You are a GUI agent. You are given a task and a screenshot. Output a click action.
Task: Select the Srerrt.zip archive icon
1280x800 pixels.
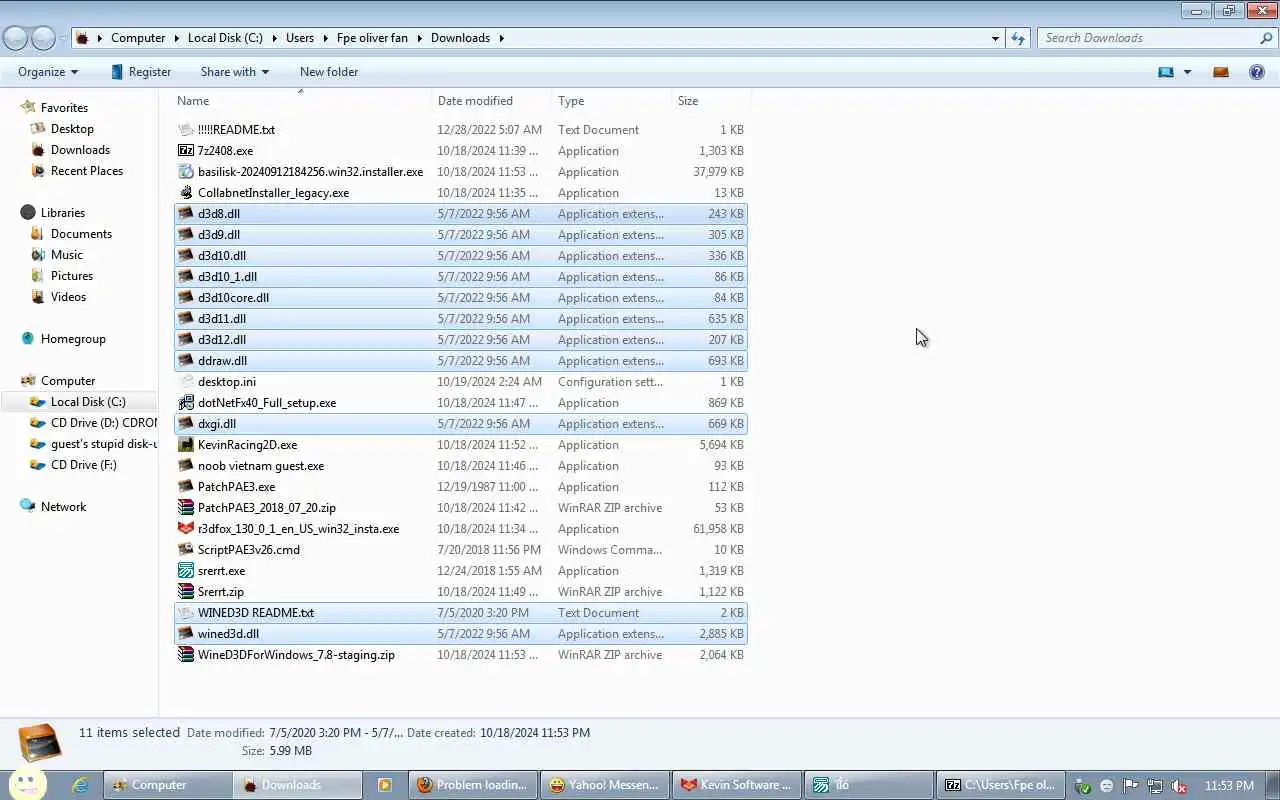point(186,592)
